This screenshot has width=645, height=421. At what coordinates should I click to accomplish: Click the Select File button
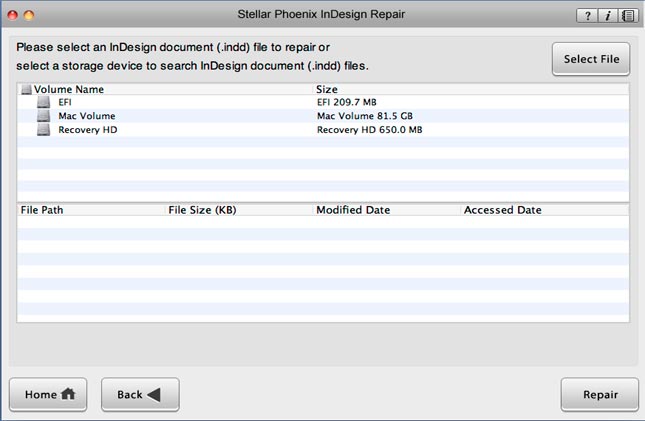[591, 59]
